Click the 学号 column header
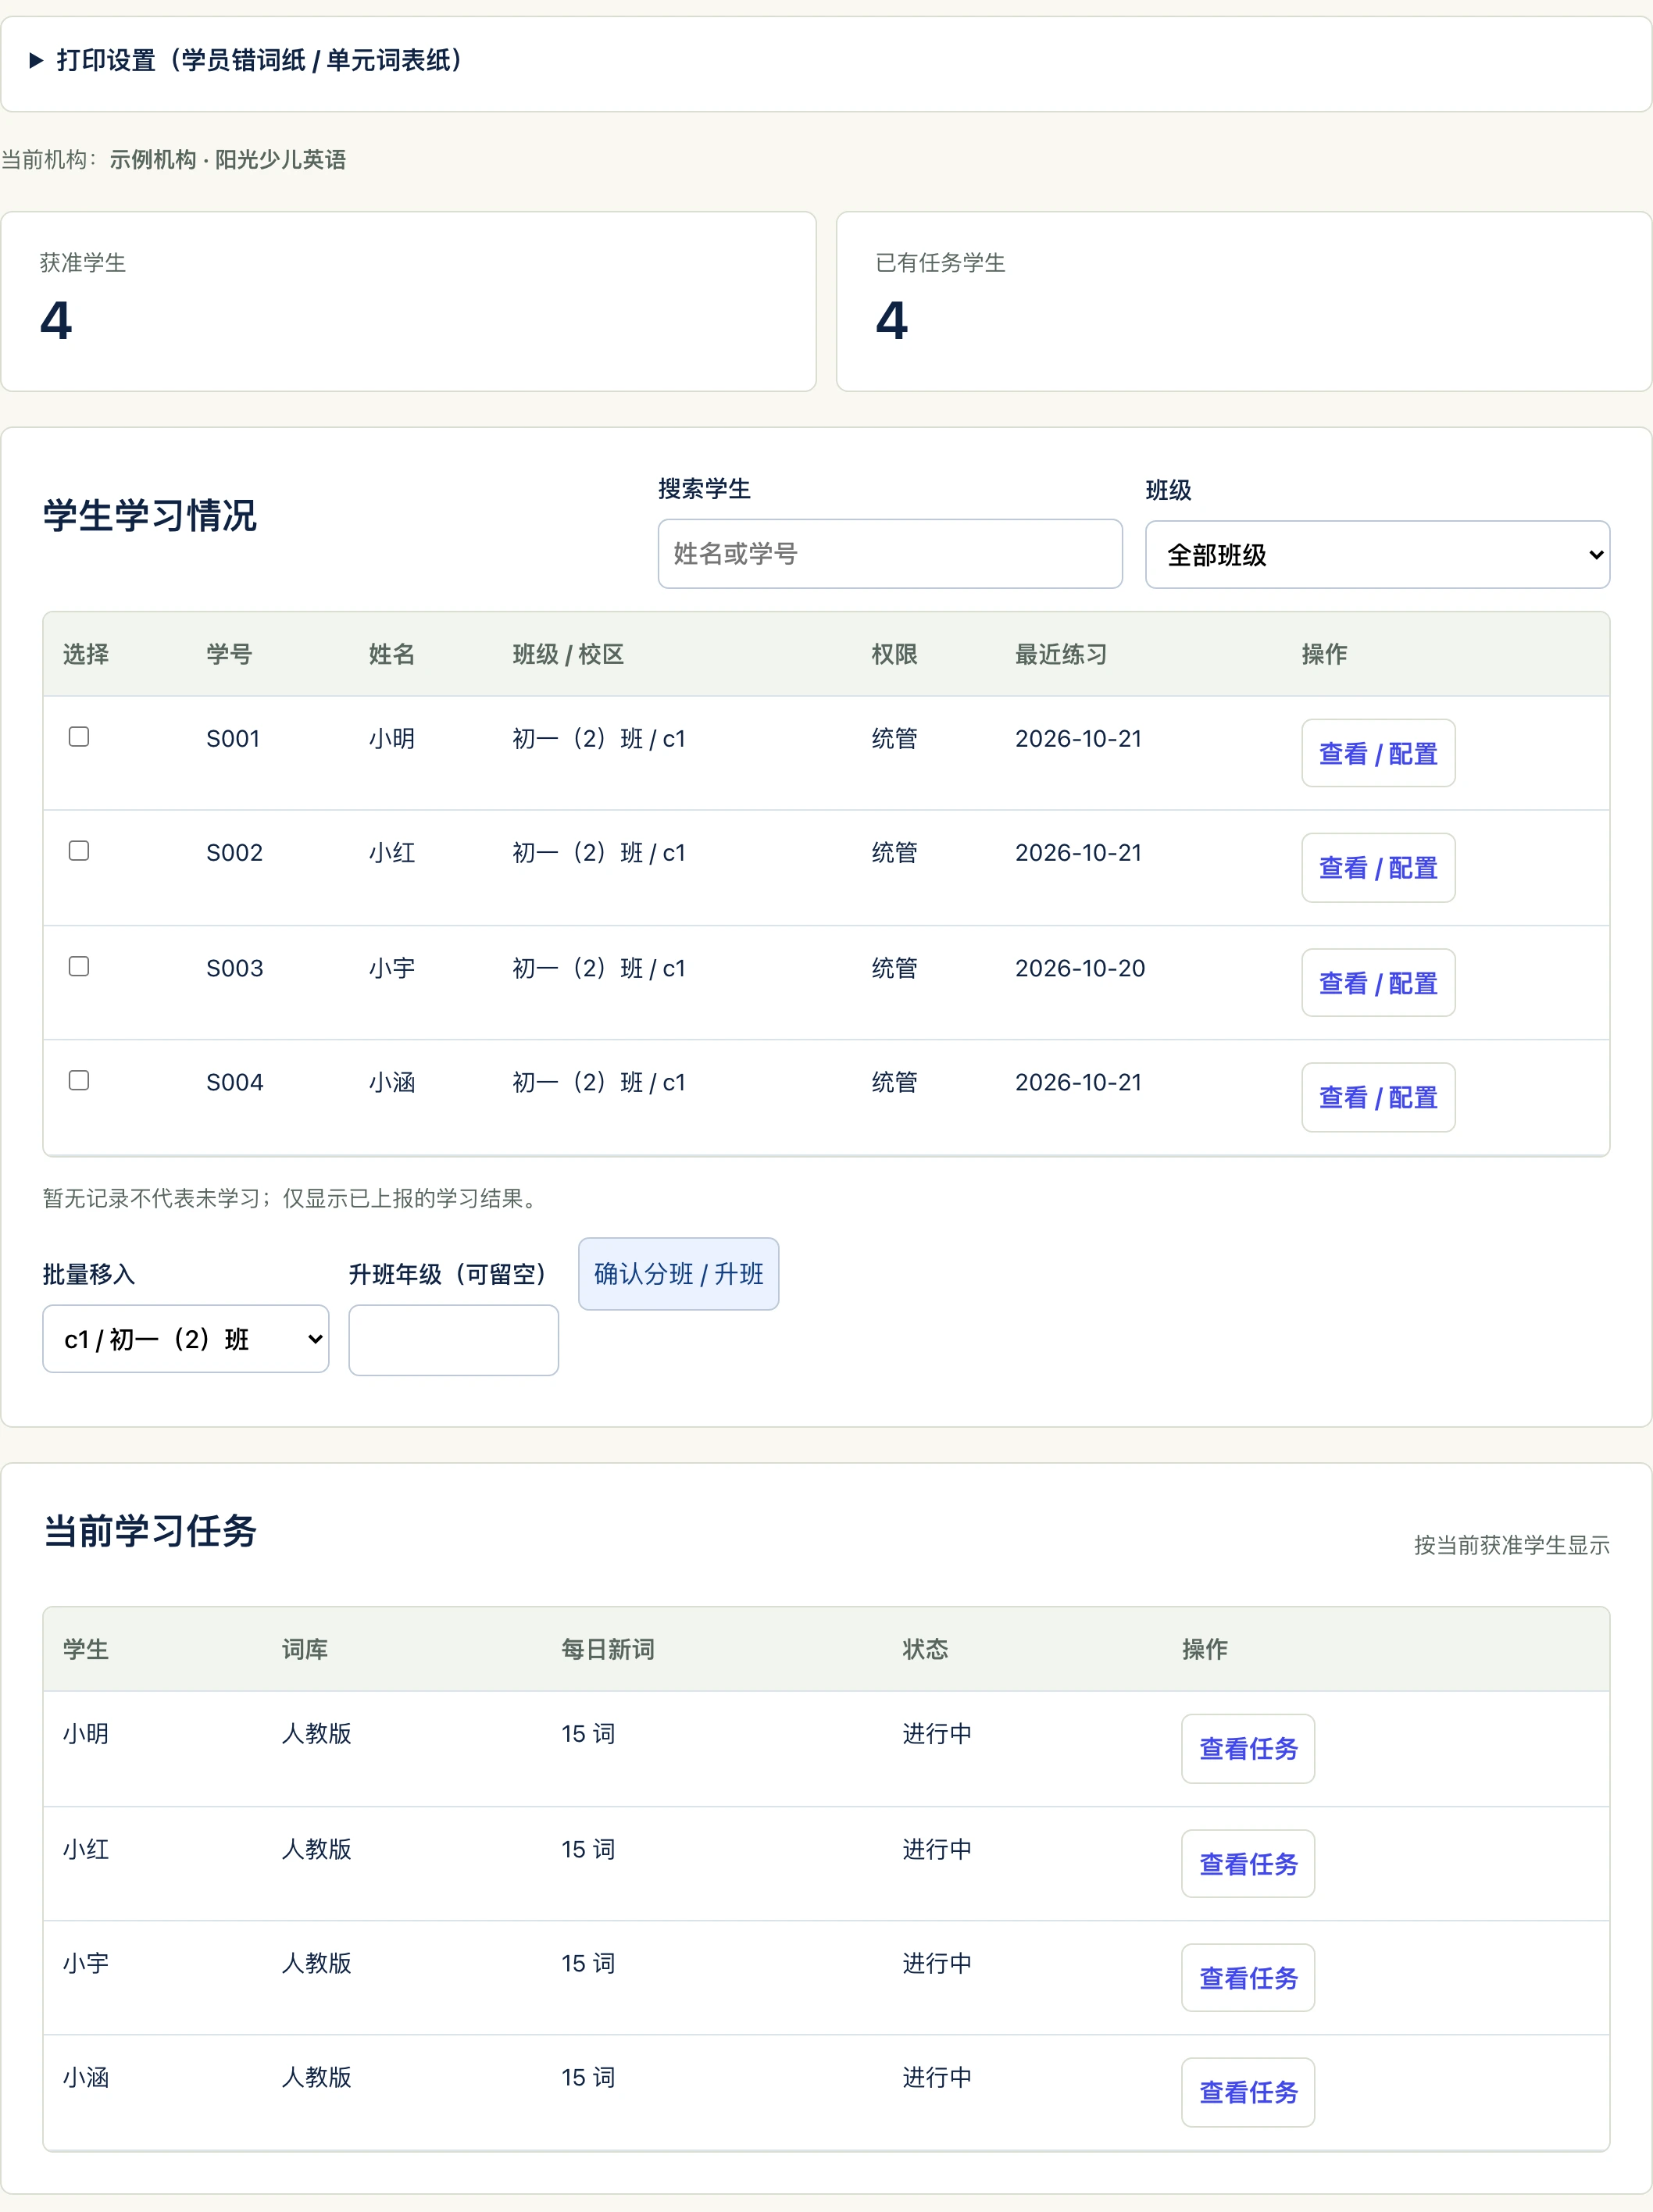This screenshot has width=1653, height=2212. [229, 654]
